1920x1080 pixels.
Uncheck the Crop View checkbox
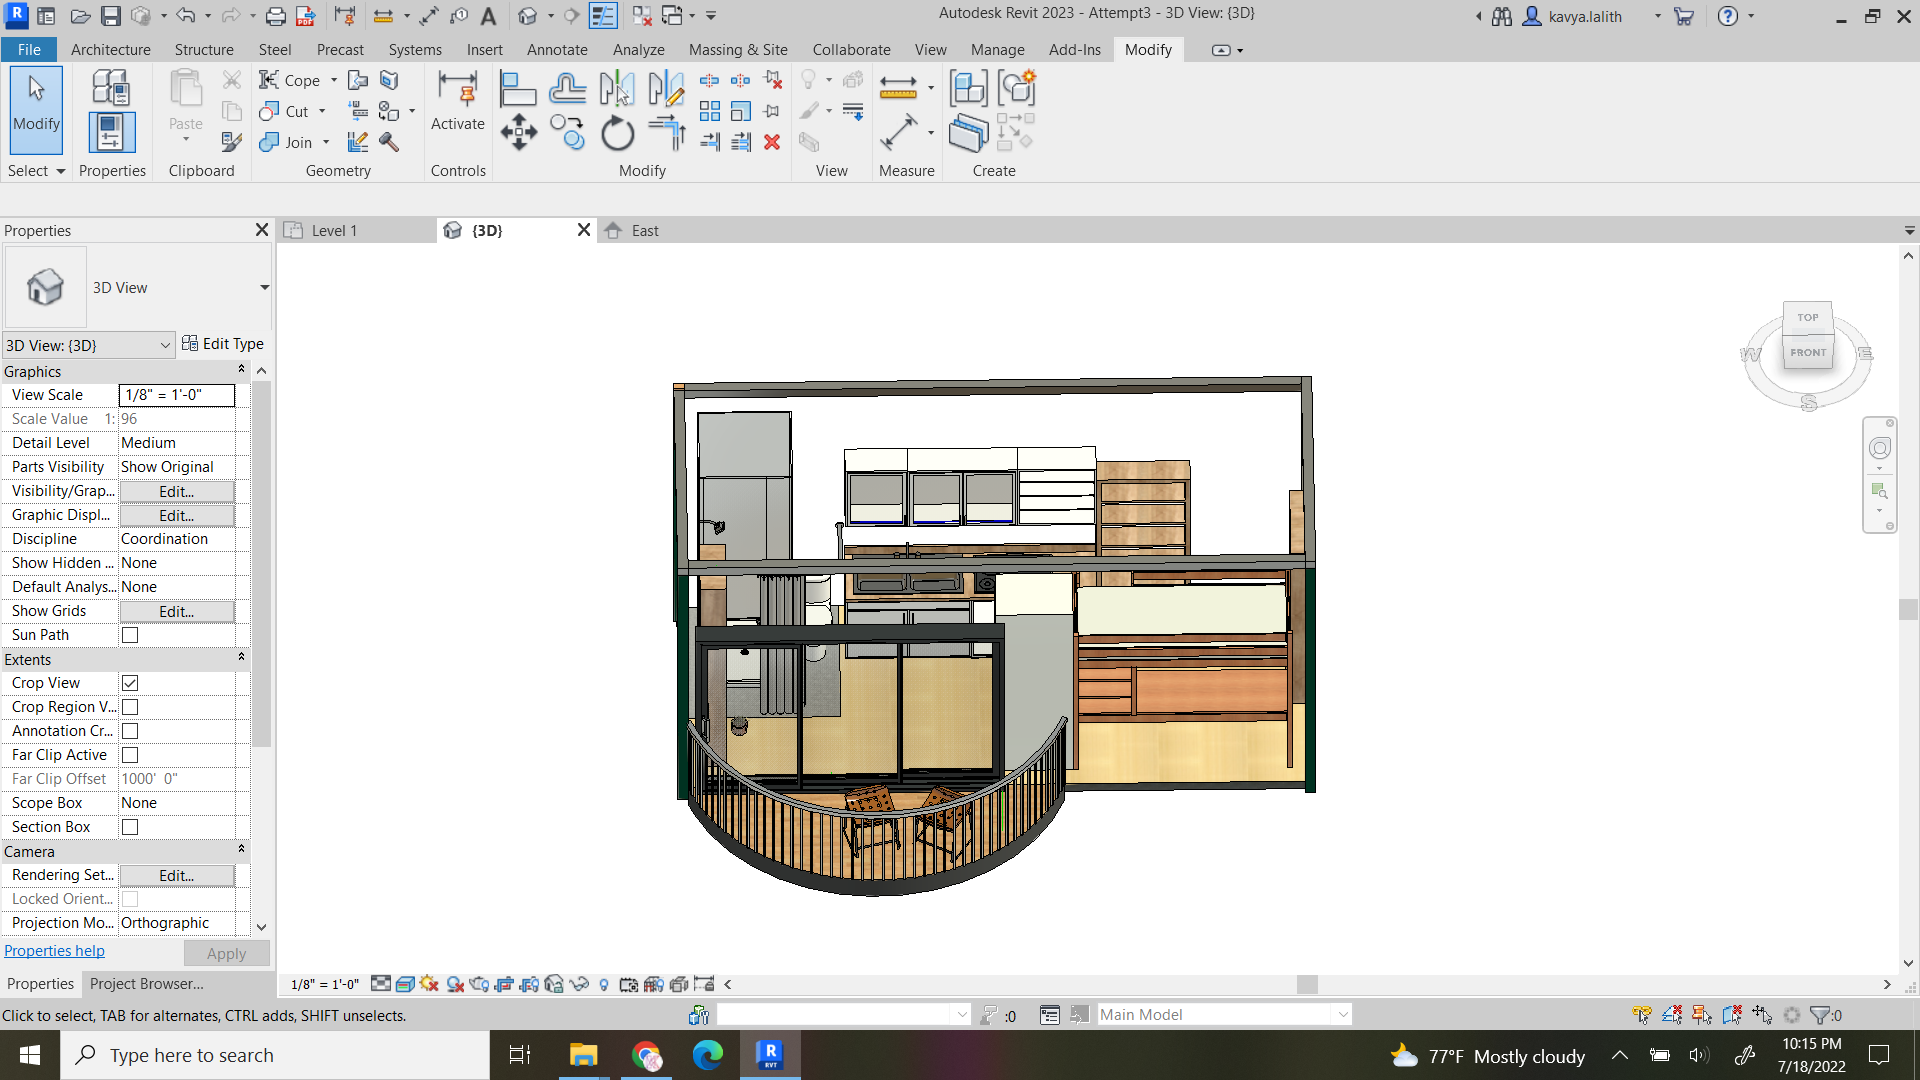tap(130, 683)
